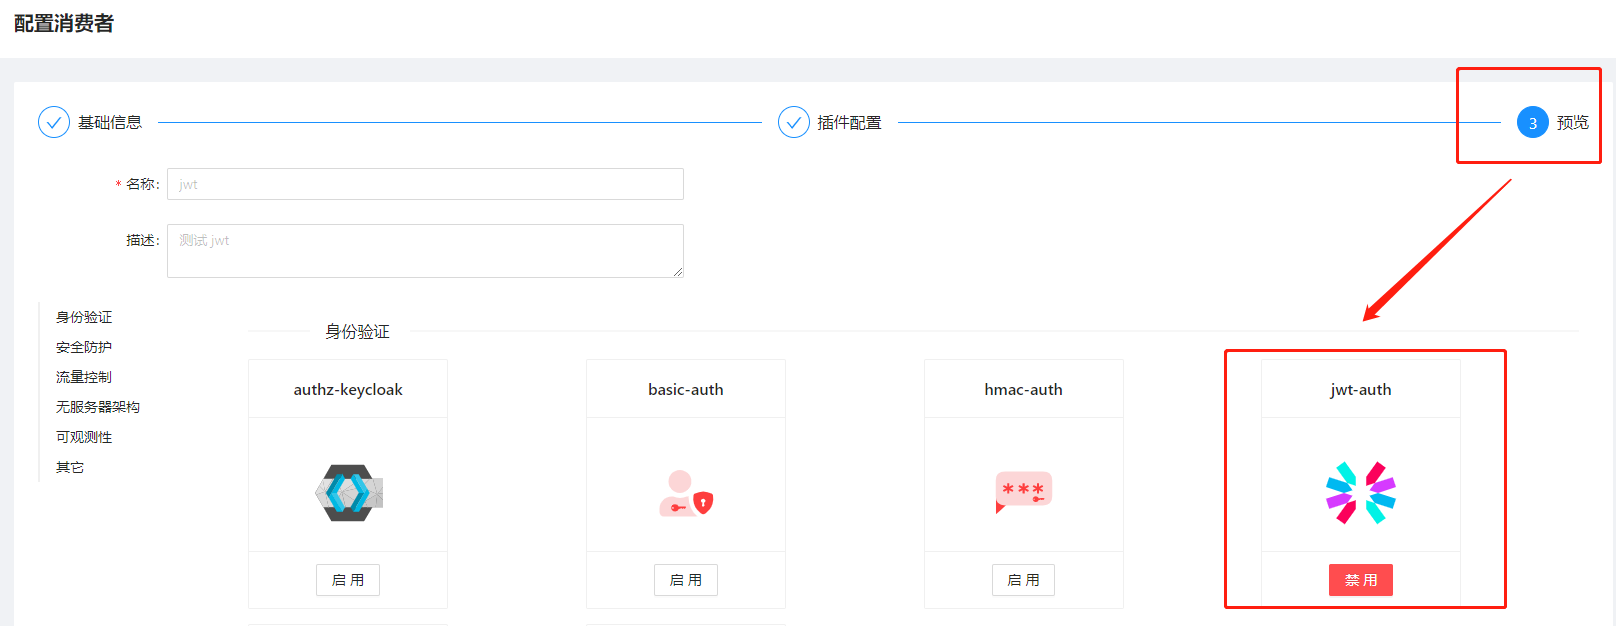Click the step 3 number circle
The width and height of the screenshot is (1616, 626).
coord(1533,122)
